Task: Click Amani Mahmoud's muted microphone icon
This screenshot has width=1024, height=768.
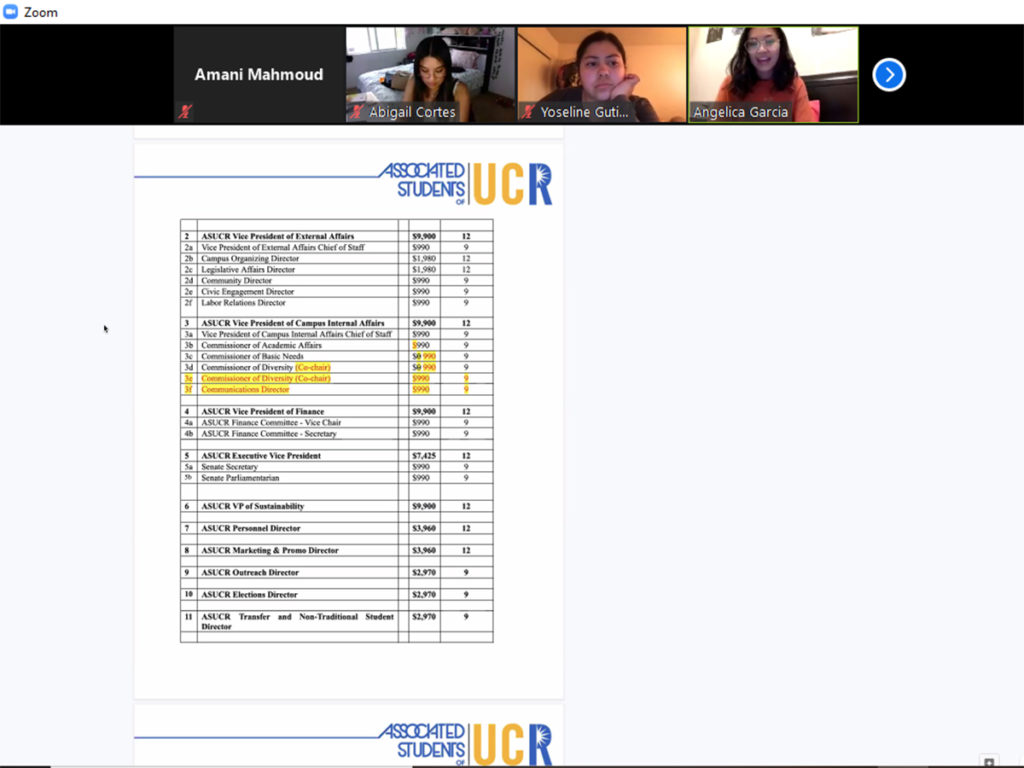Action: [184, 112]
